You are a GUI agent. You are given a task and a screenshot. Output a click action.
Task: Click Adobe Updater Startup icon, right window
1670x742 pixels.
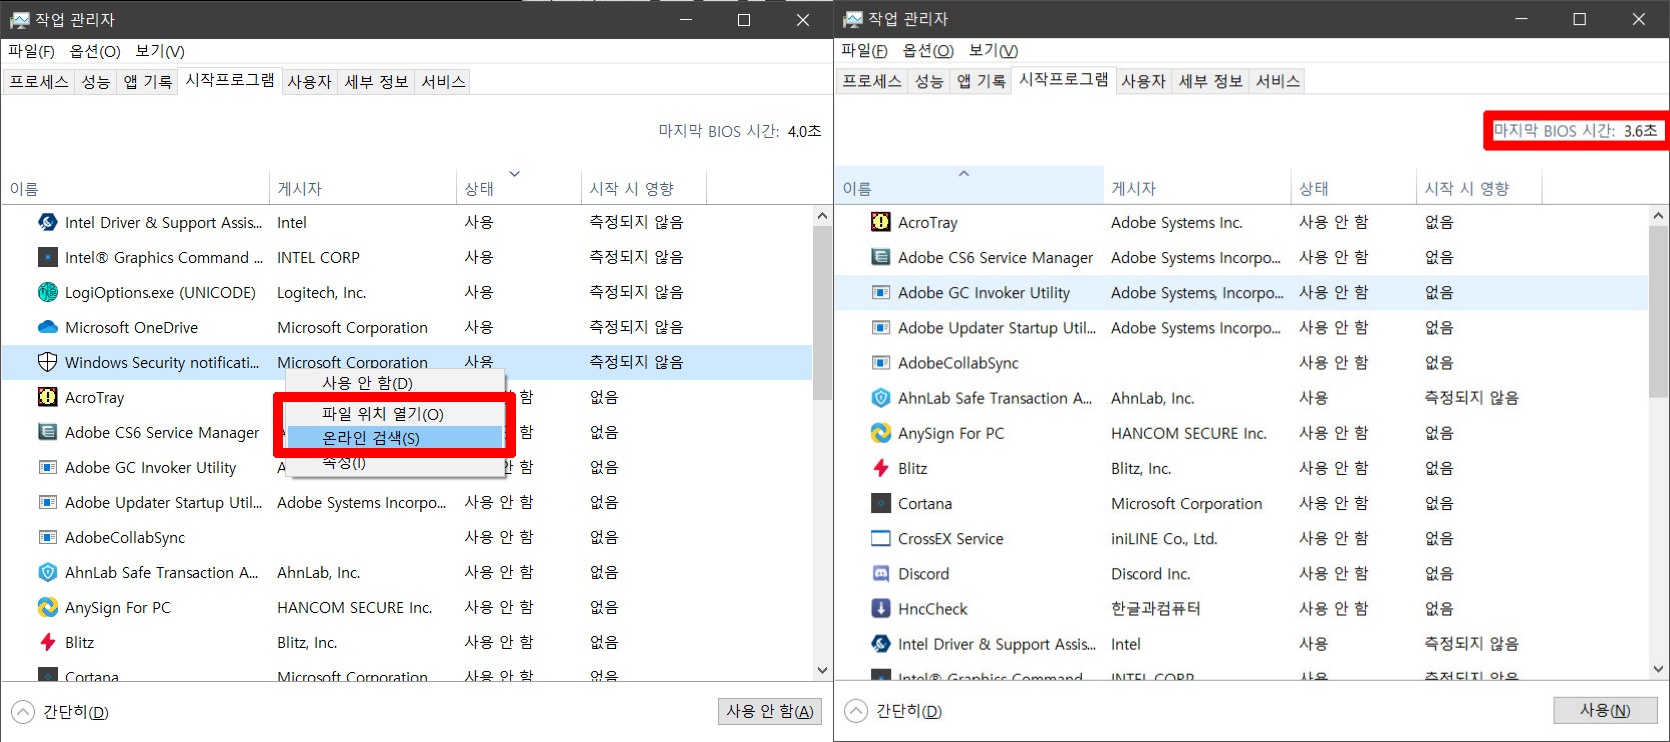[x=880, y=327]
